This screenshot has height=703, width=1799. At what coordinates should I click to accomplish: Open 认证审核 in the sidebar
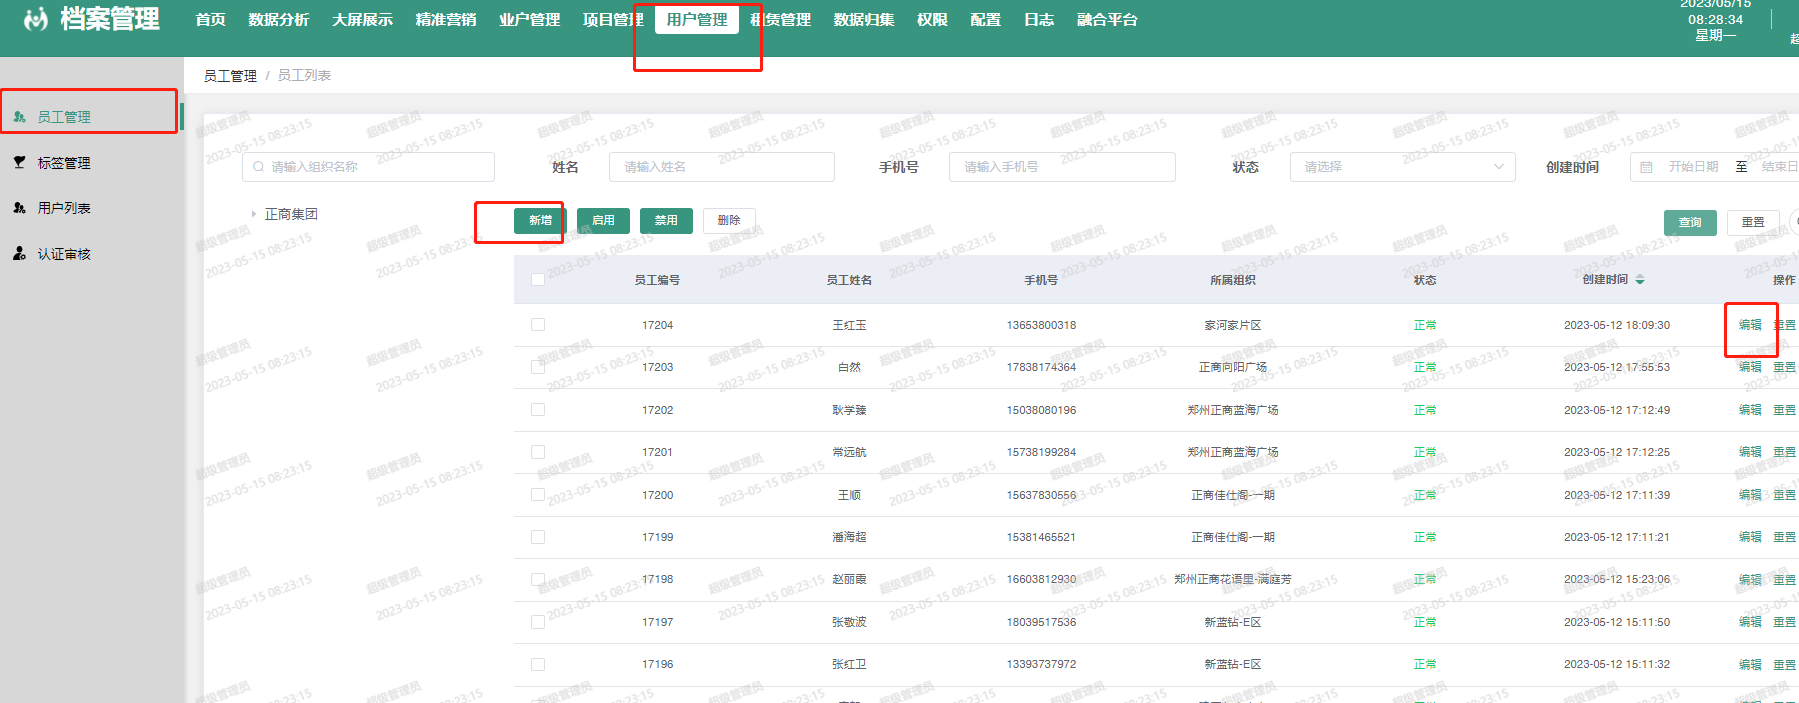[x=64, y=254]
